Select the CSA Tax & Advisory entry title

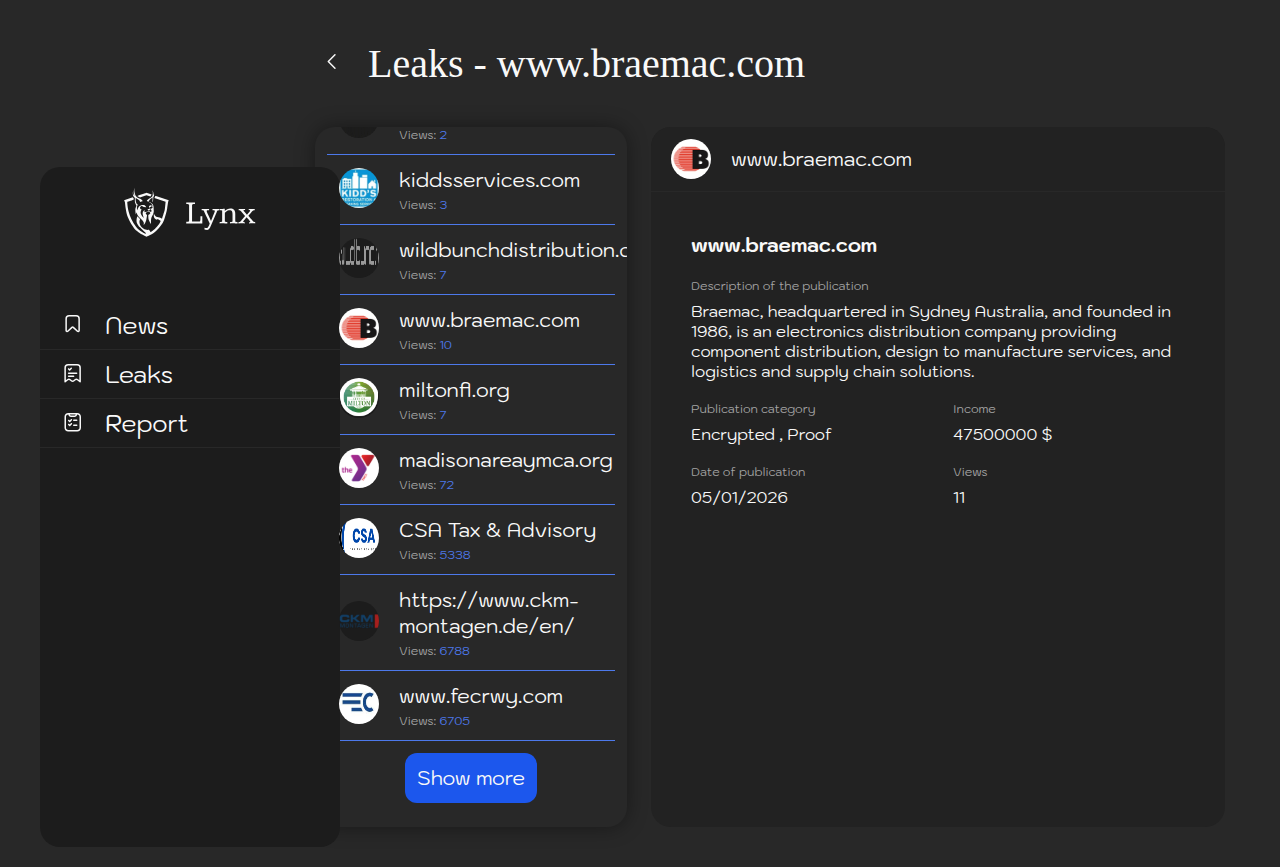tap(497, 531)
